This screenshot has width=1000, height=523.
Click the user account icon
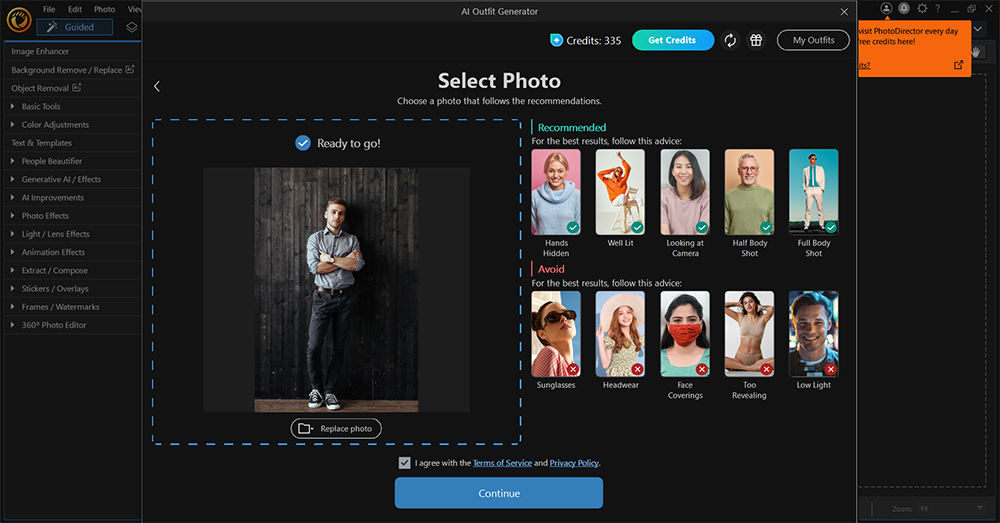pos(886,8)
